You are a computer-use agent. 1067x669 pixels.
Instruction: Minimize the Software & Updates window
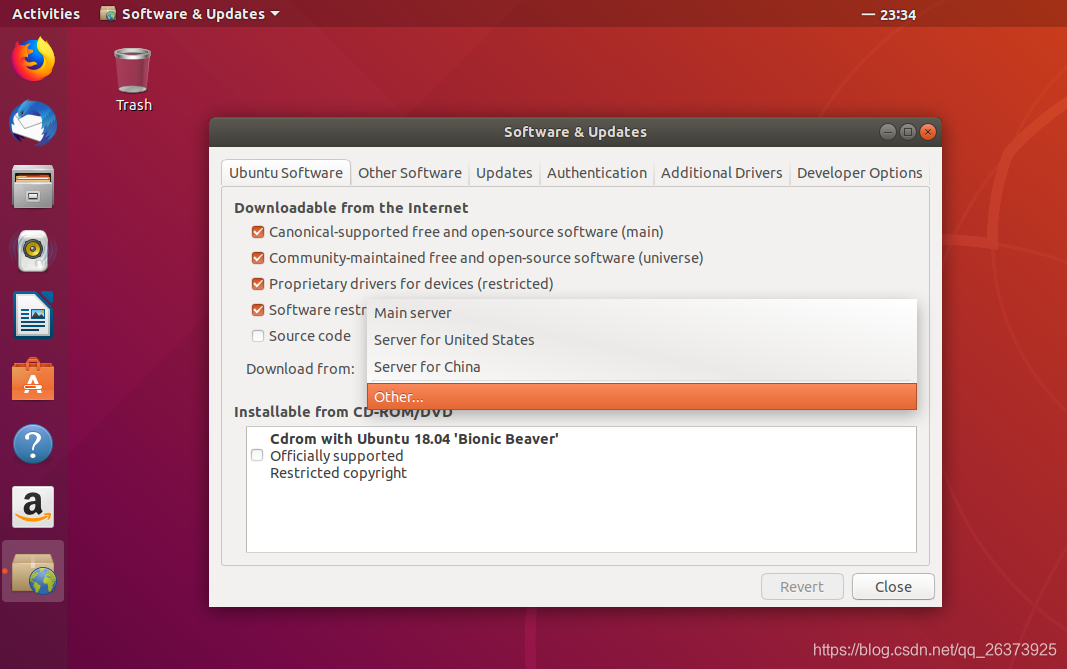[x=887, y=132]
